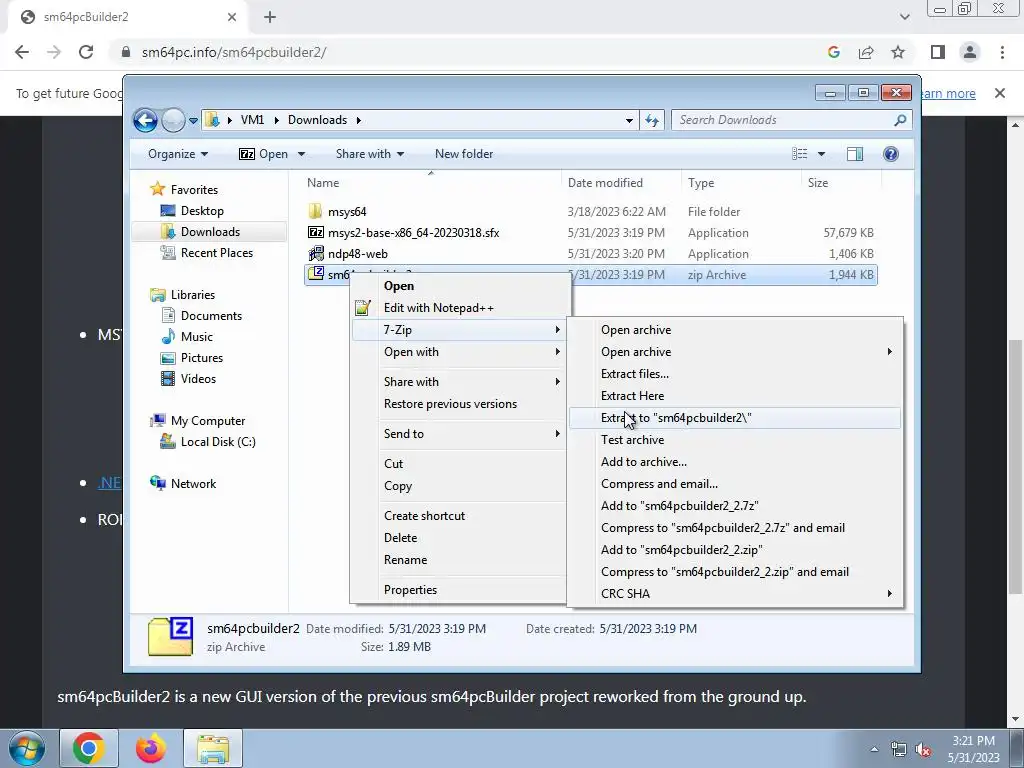Bookmark the page with the star icon
1024x768 pixels.
(x=898, y=52)
